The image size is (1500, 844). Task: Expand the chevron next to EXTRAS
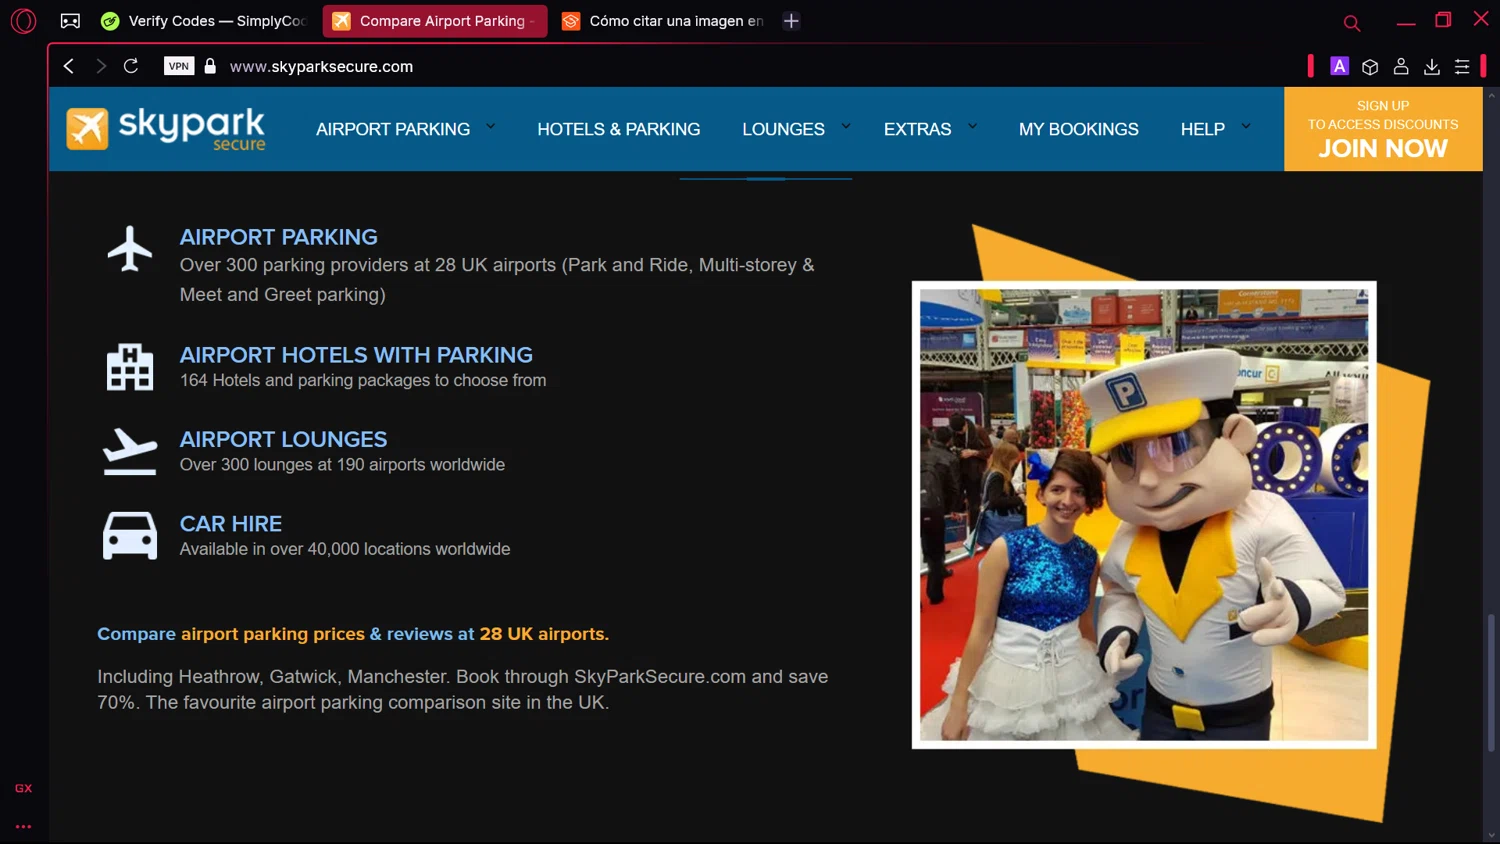pyautogui.click(x=972, y=126)
